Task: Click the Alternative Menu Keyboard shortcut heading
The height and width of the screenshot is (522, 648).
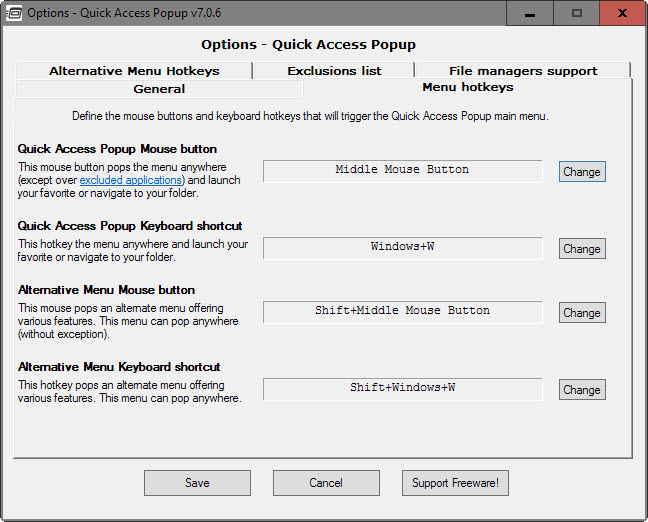Action: 119,367
